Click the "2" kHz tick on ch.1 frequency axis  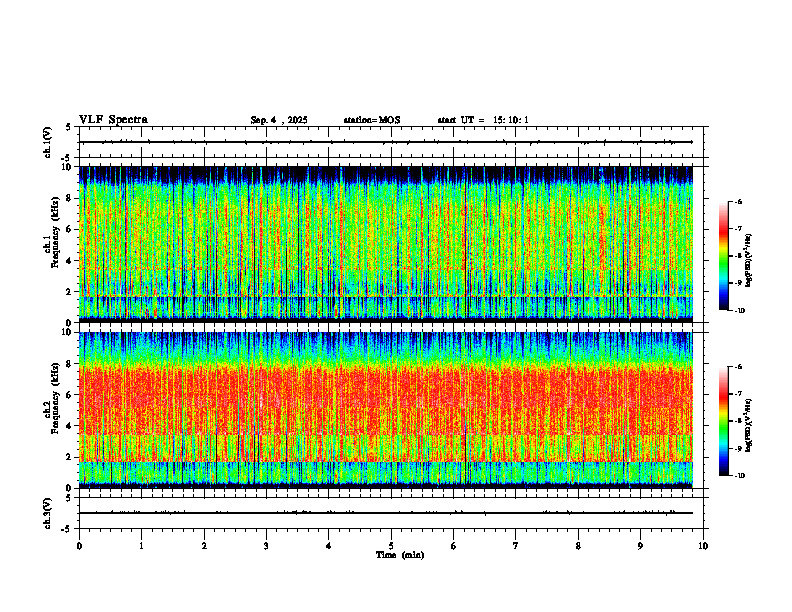pyautogui.click(x=69, y=292)
